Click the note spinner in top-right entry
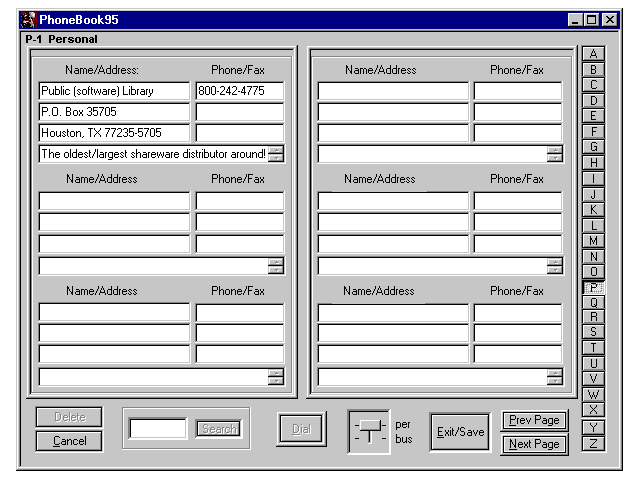The height and width of the screenshot is (480, 640). tap(555, 154)
